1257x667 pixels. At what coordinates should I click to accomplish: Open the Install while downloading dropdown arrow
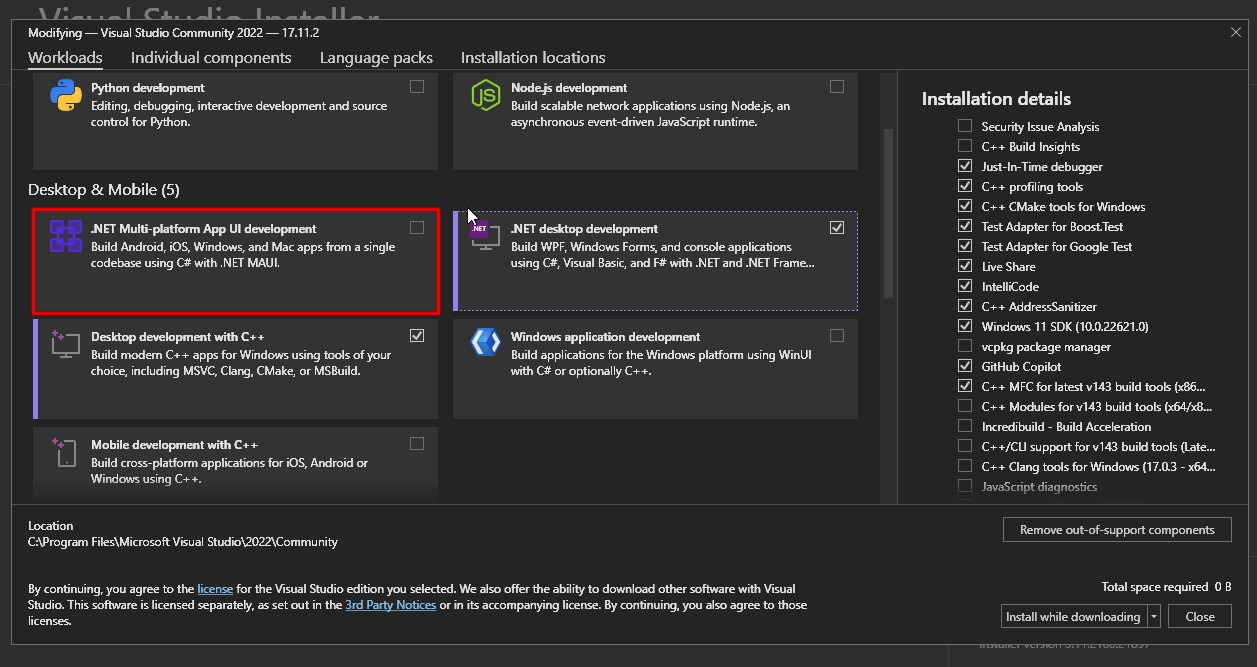pos(1154,616)
